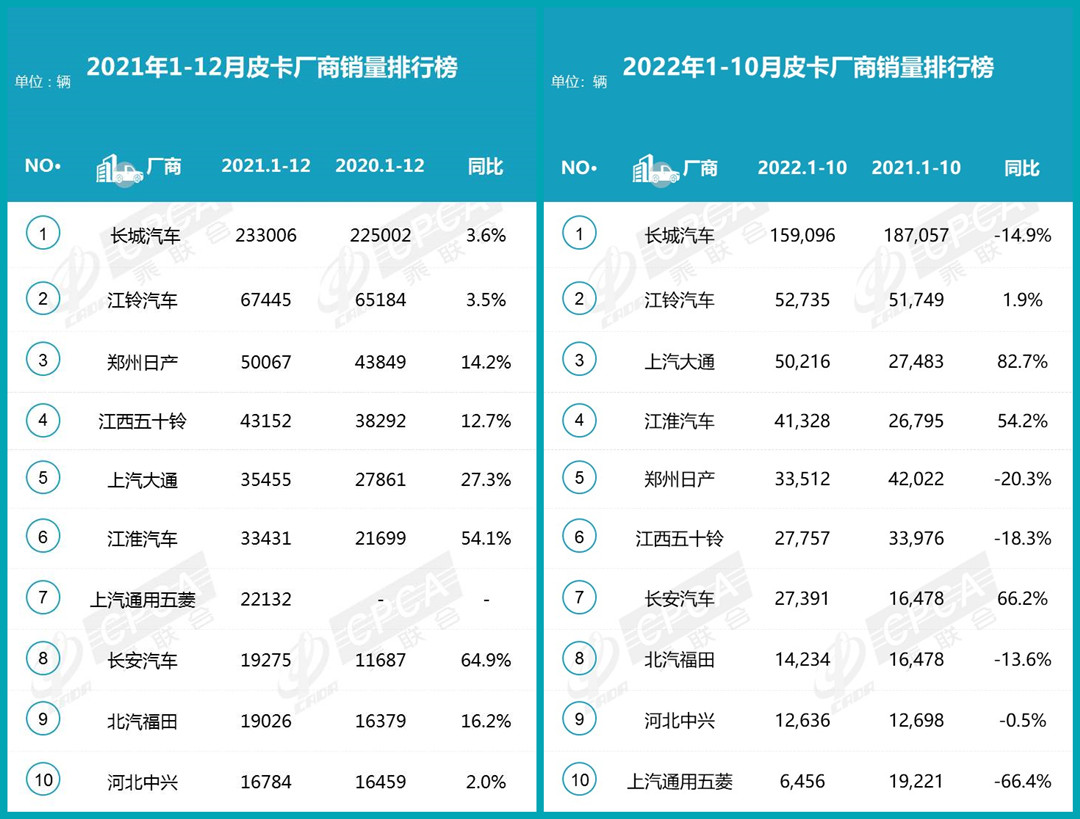Click the 2021年1-12月皮卡厂商销量排行榜 title
Viewport: 1080px width, 819px height.
(272, 68)
